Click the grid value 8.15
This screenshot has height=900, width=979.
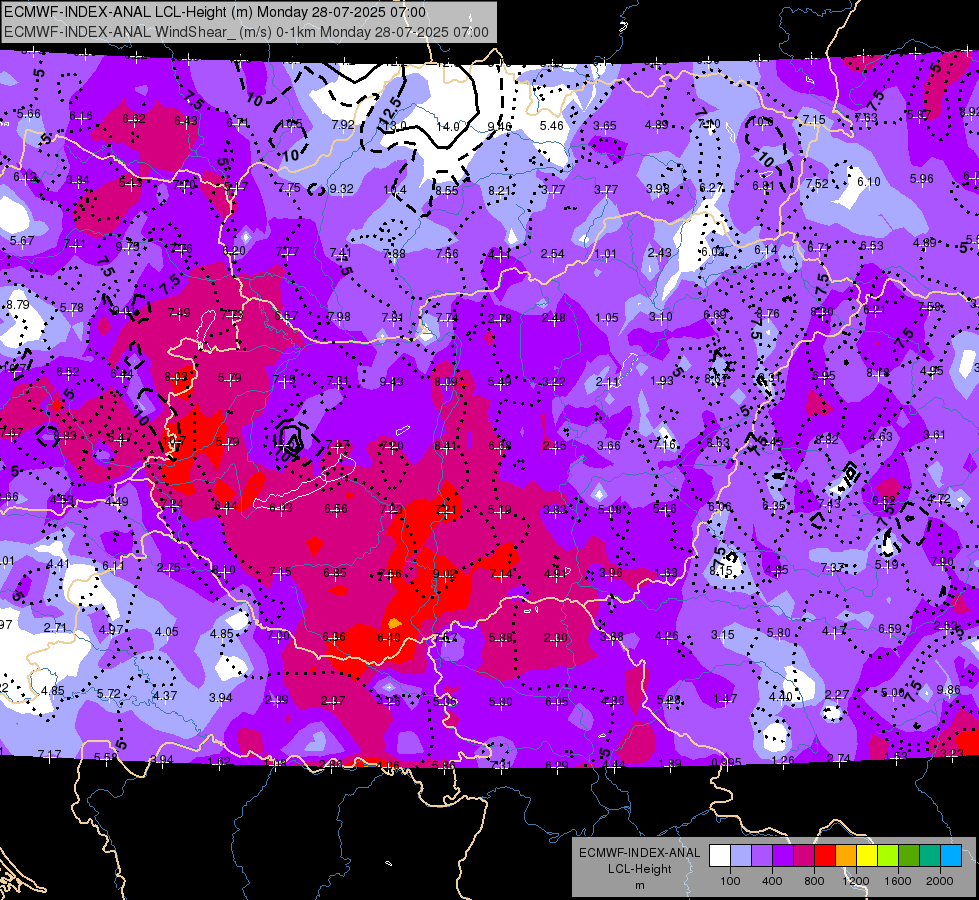[721, 571]
